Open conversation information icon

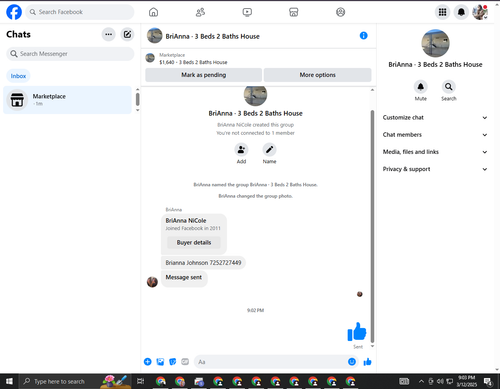tap(363, 36)
